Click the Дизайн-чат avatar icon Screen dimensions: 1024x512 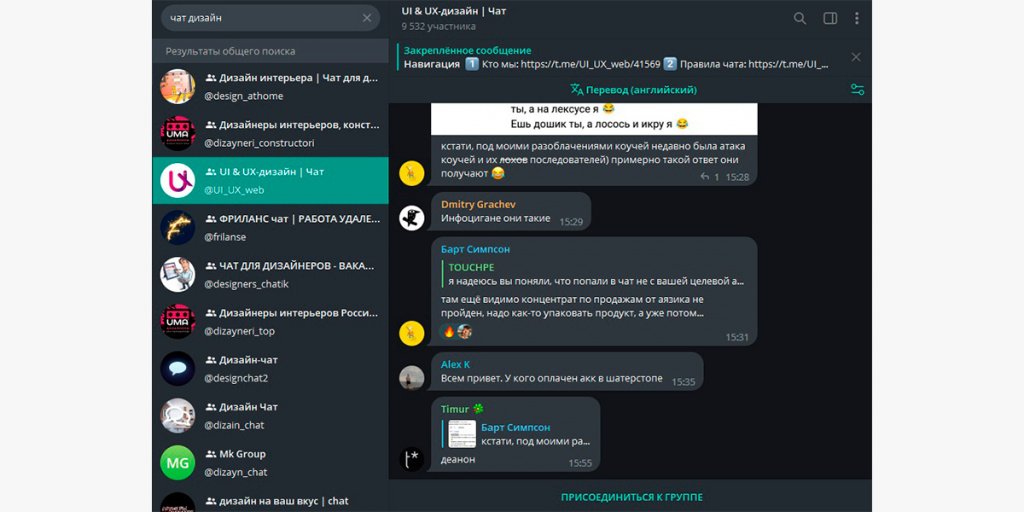tap(178, 368)
